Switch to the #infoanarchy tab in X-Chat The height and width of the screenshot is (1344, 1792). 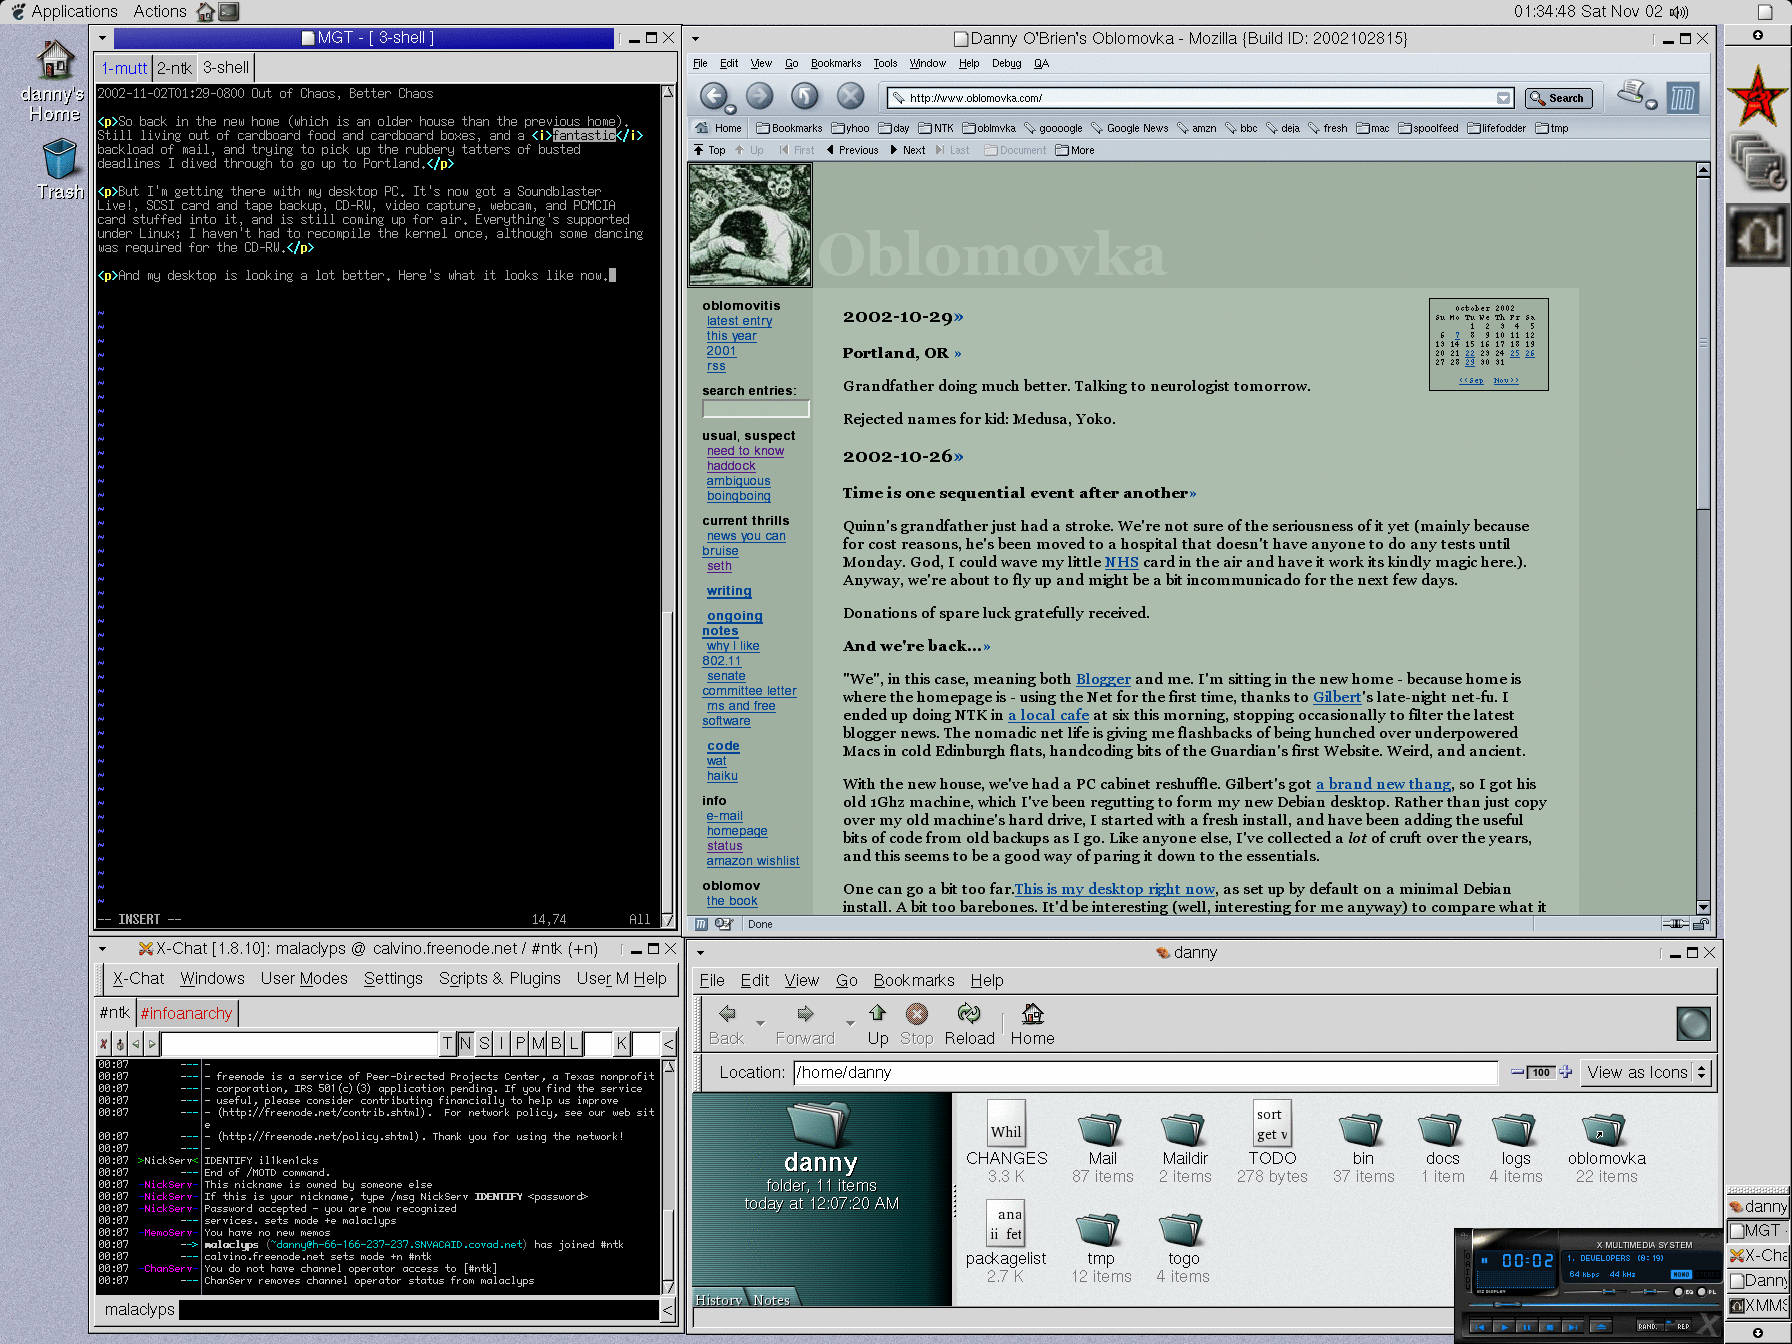[x=186, y=1013]
